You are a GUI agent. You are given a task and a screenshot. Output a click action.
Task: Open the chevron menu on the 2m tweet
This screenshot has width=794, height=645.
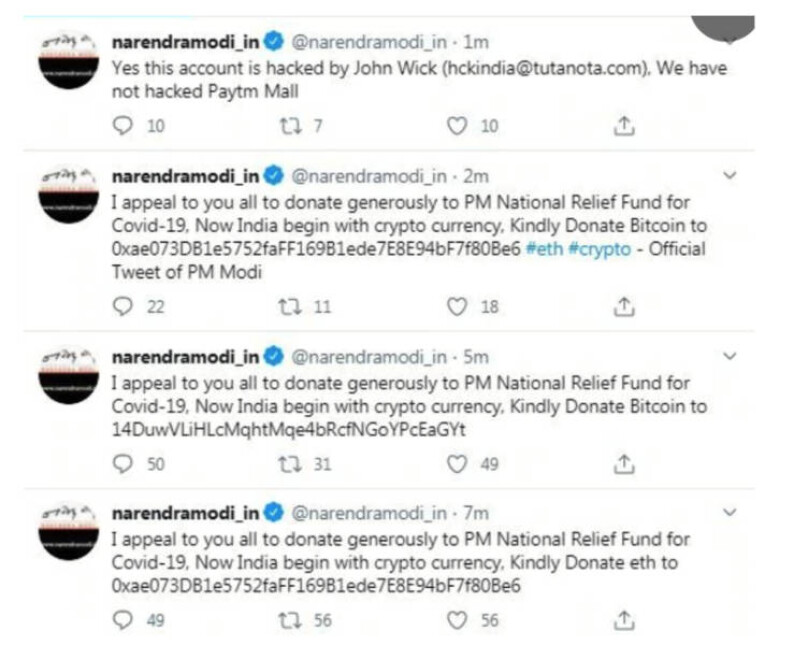pos(730,176)
